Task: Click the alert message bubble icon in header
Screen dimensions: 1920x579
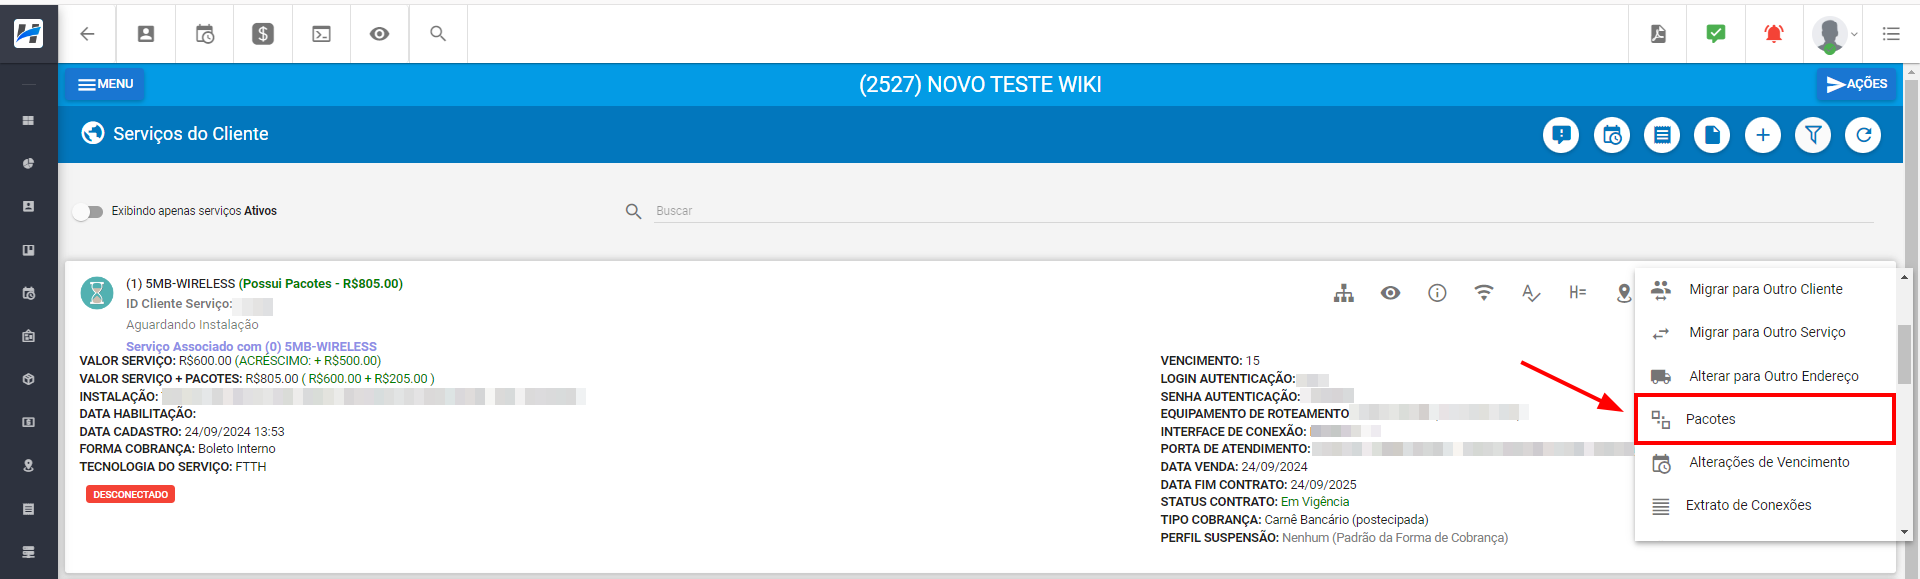Action: tap(1561, 135)
